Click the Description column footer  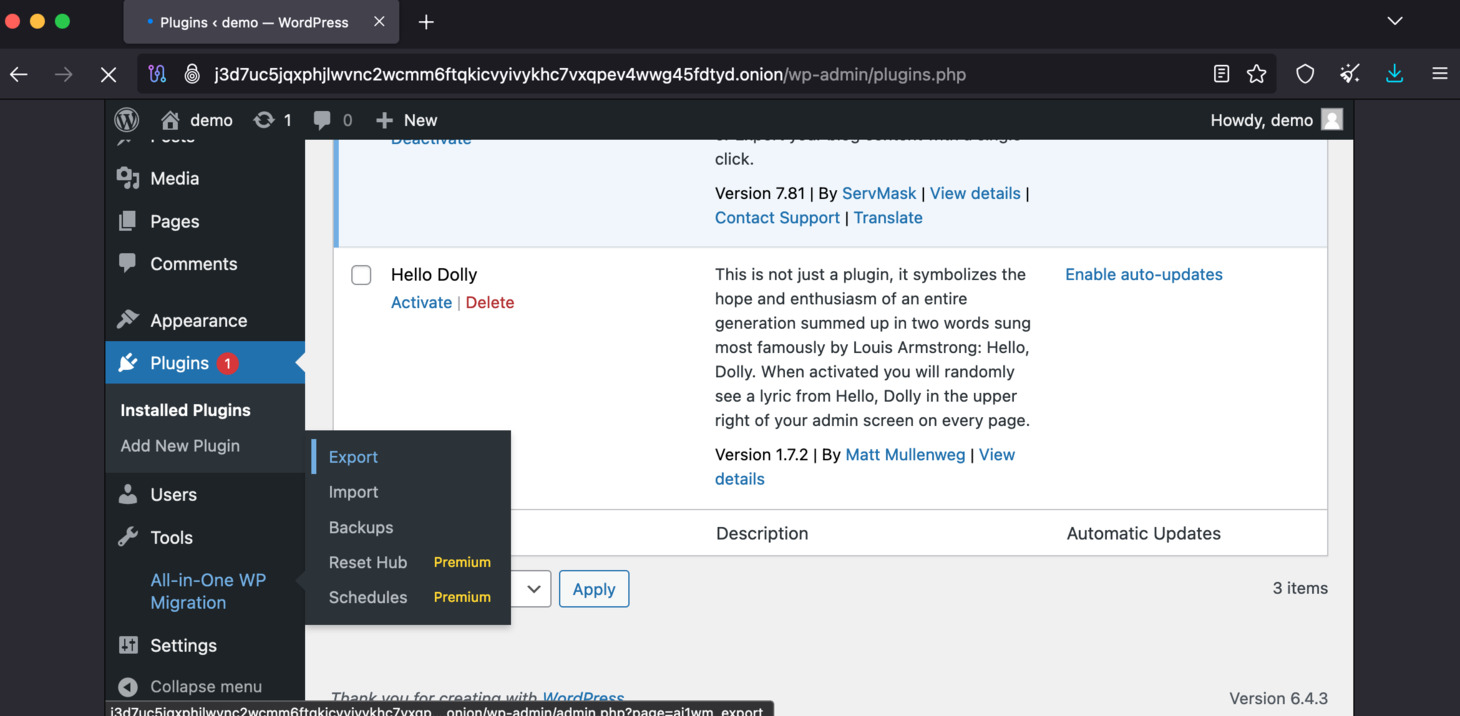(762, 533)
